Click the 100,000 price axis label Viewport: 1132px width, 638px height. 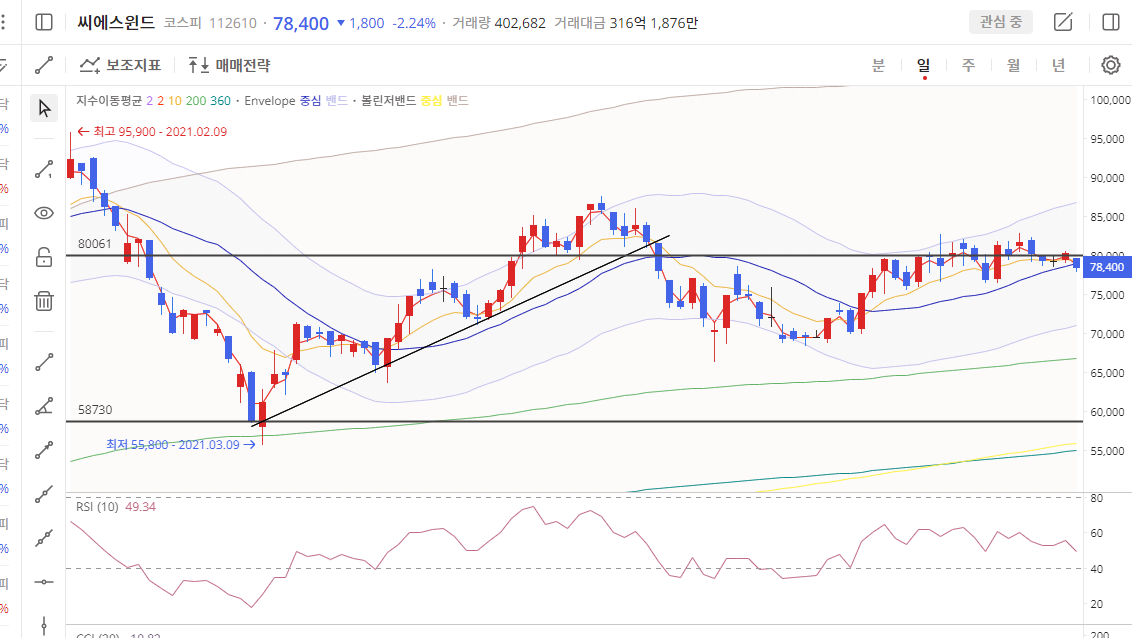pos(1110,100)
